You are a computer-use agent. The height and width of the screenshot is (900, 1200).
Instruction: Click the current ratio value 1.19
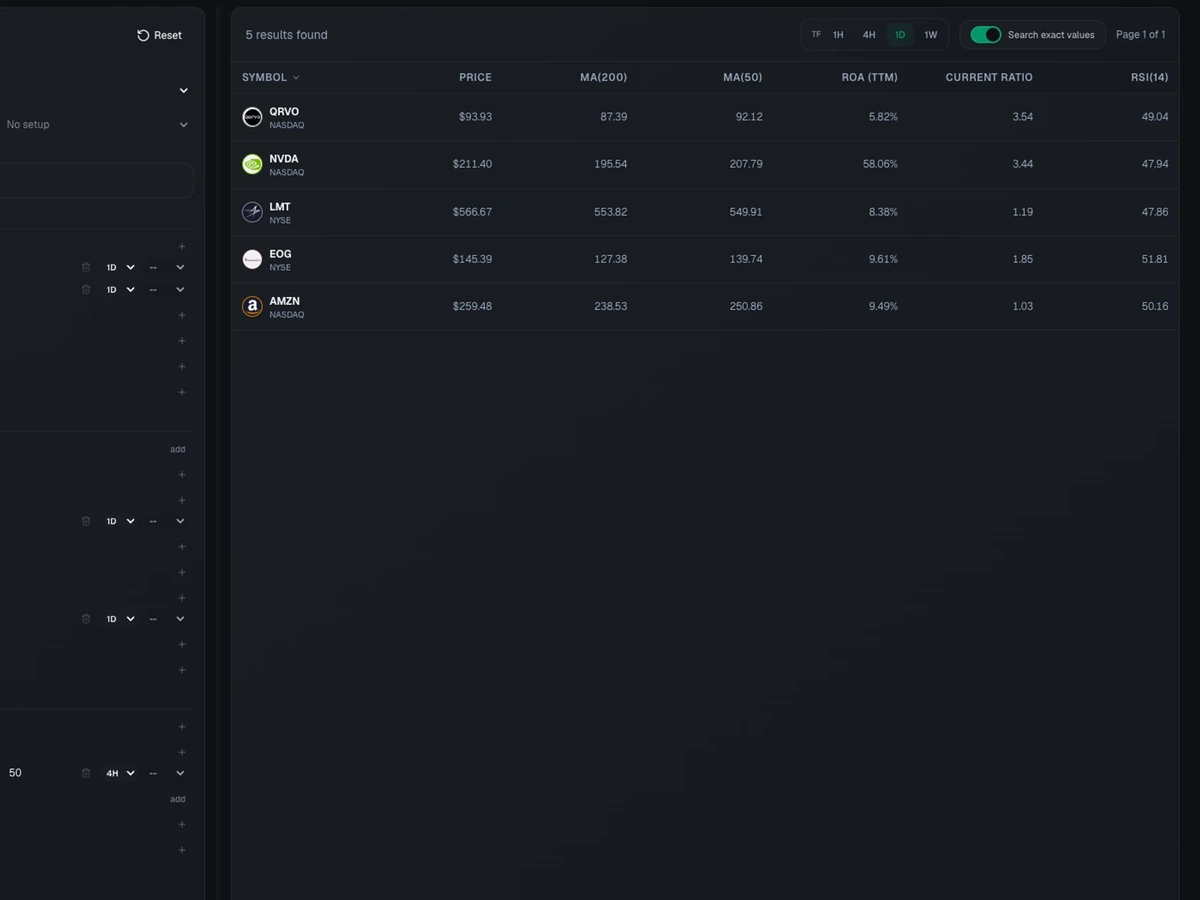[x=1023, y=212]
